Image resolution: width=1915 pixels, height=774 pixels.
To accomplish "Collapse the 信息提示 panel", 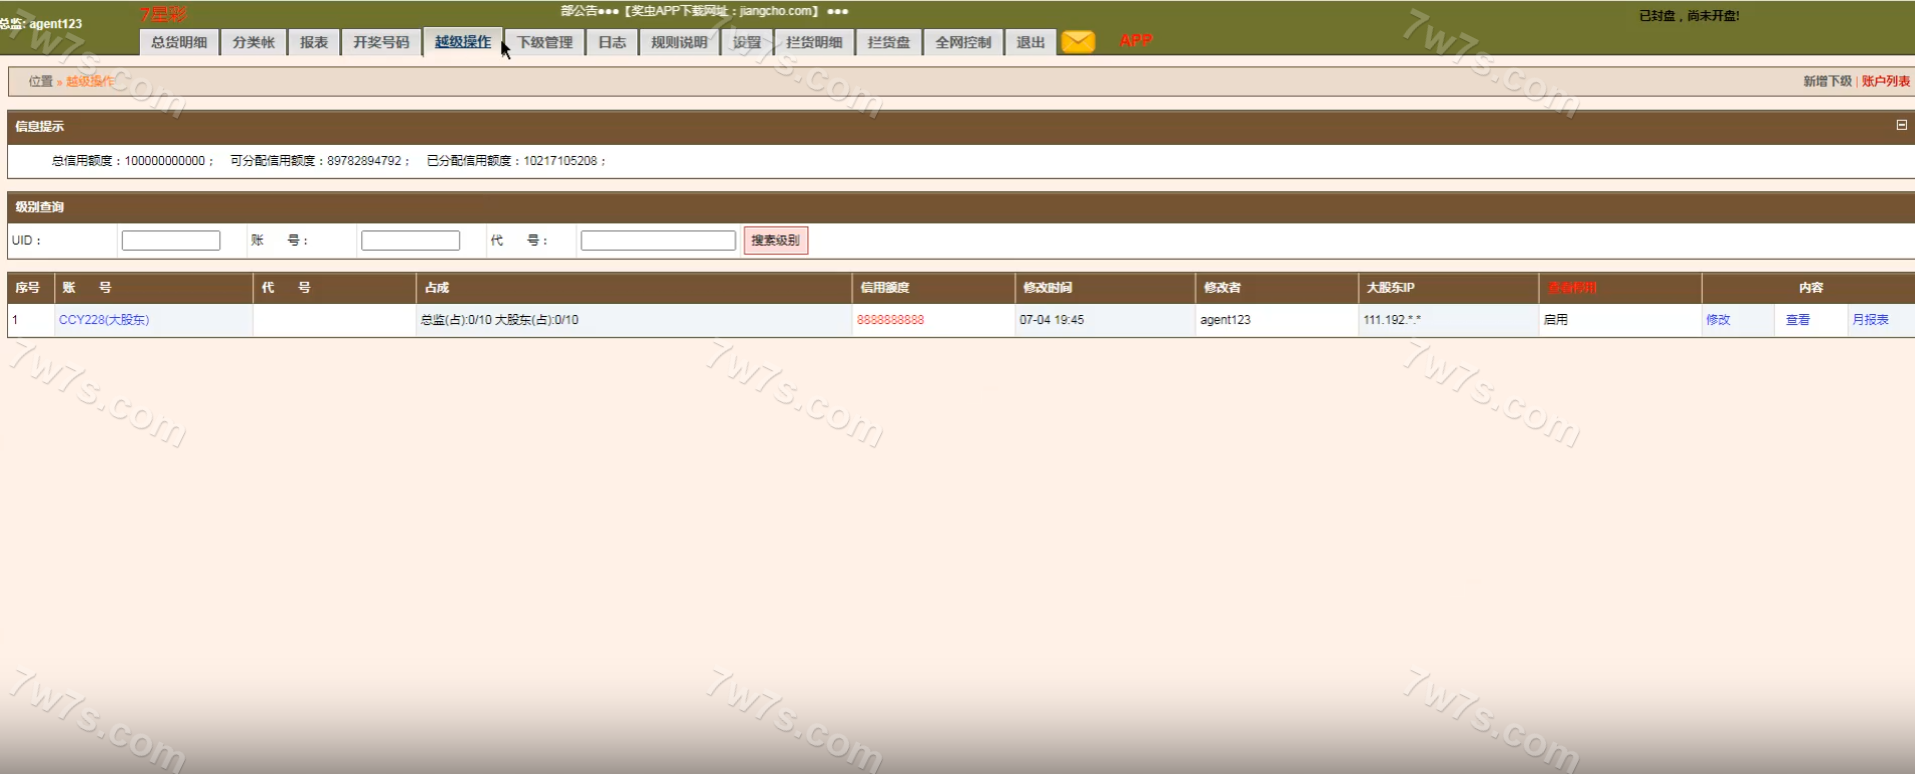I will (1901, 125).
